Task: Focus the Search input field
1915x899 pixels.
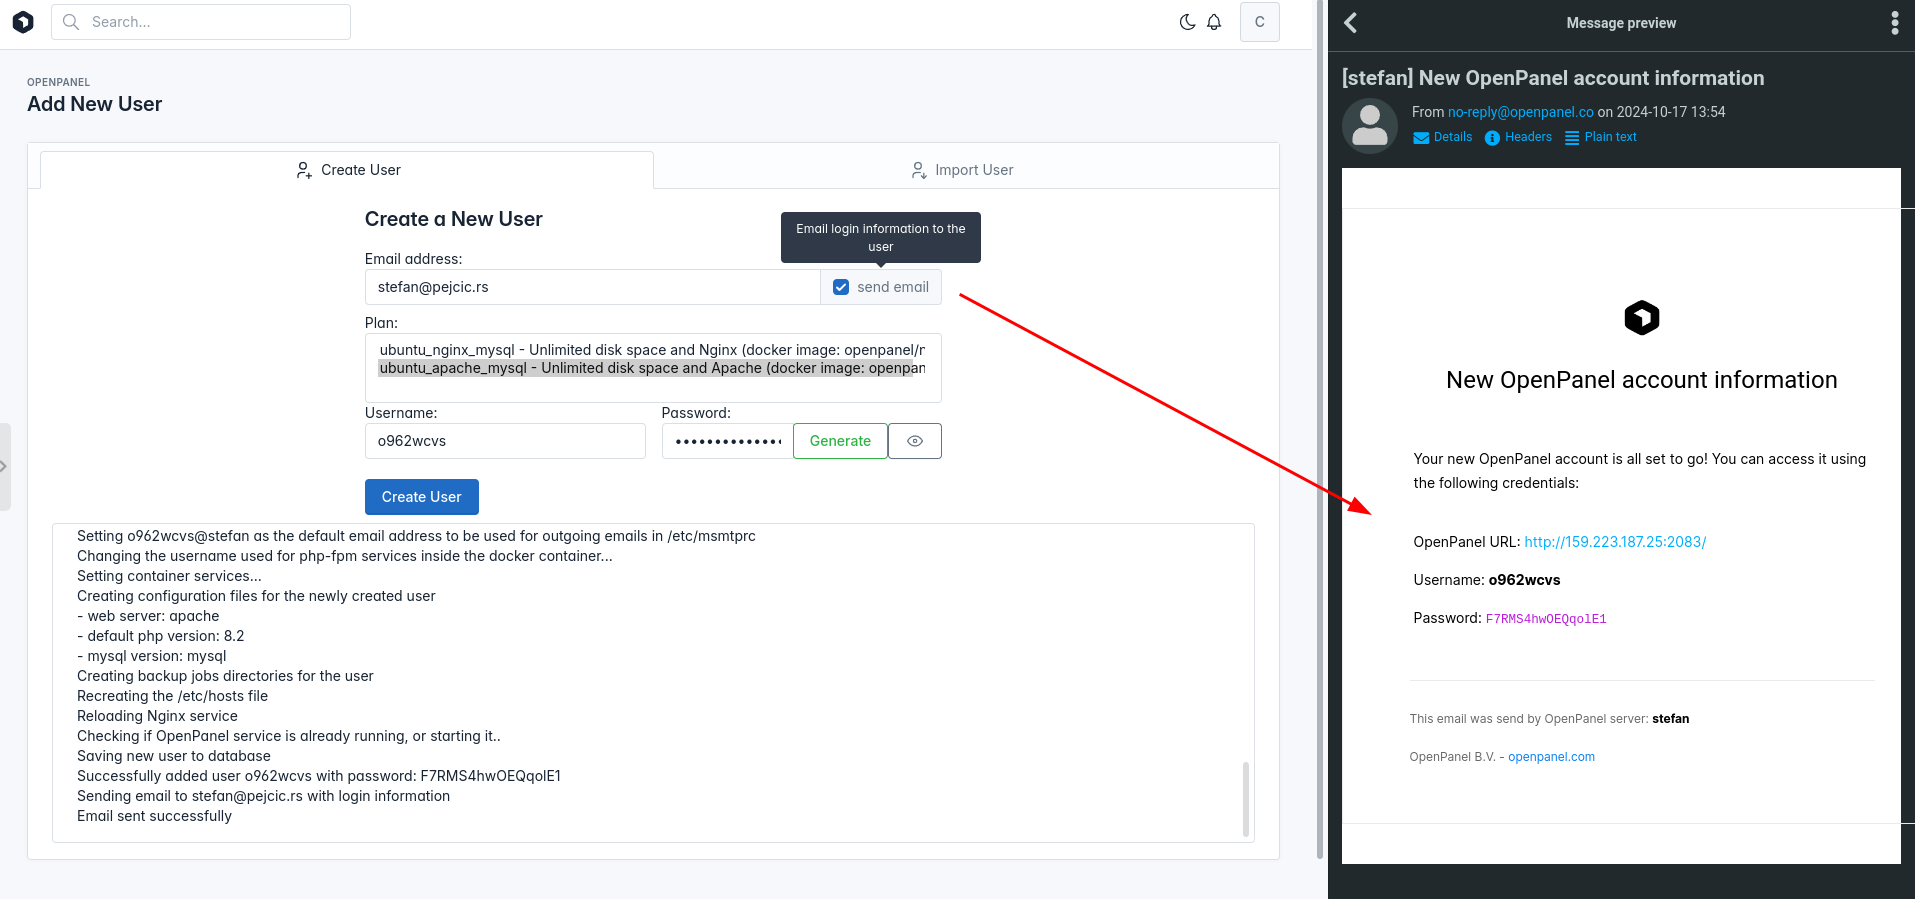Action: pyautogui.click(x=201, y=22)
